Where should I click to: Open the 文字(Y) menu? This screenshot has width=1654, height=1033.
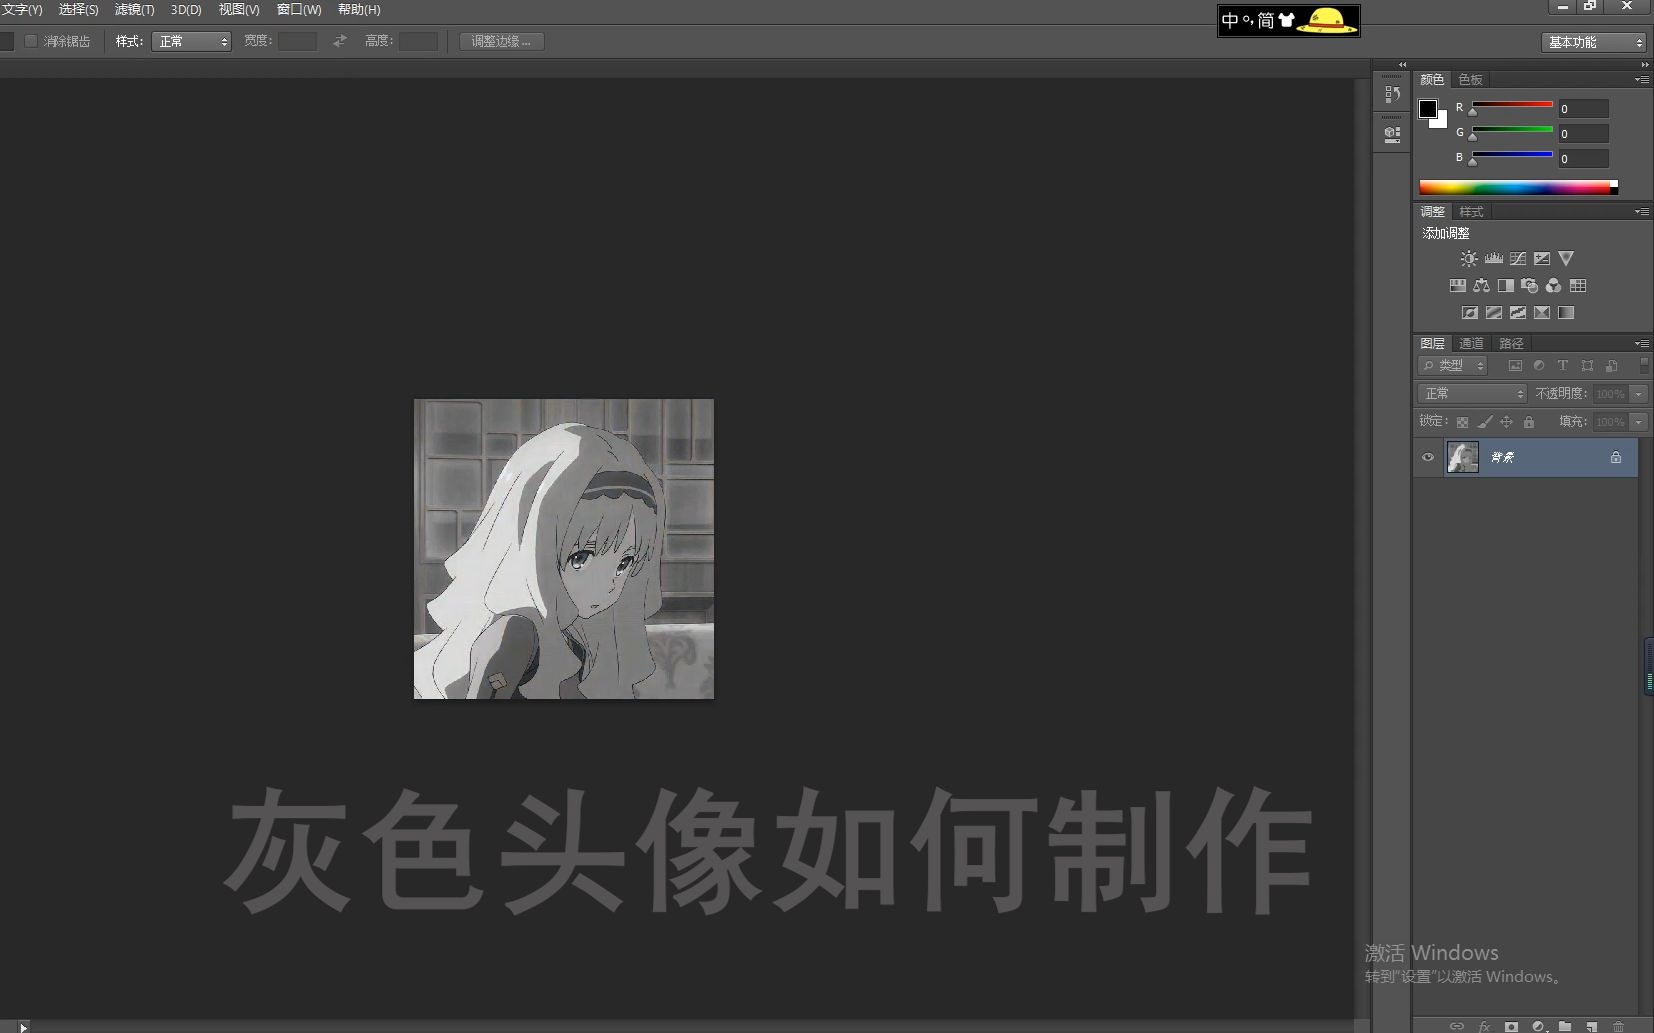coord(22,10)
